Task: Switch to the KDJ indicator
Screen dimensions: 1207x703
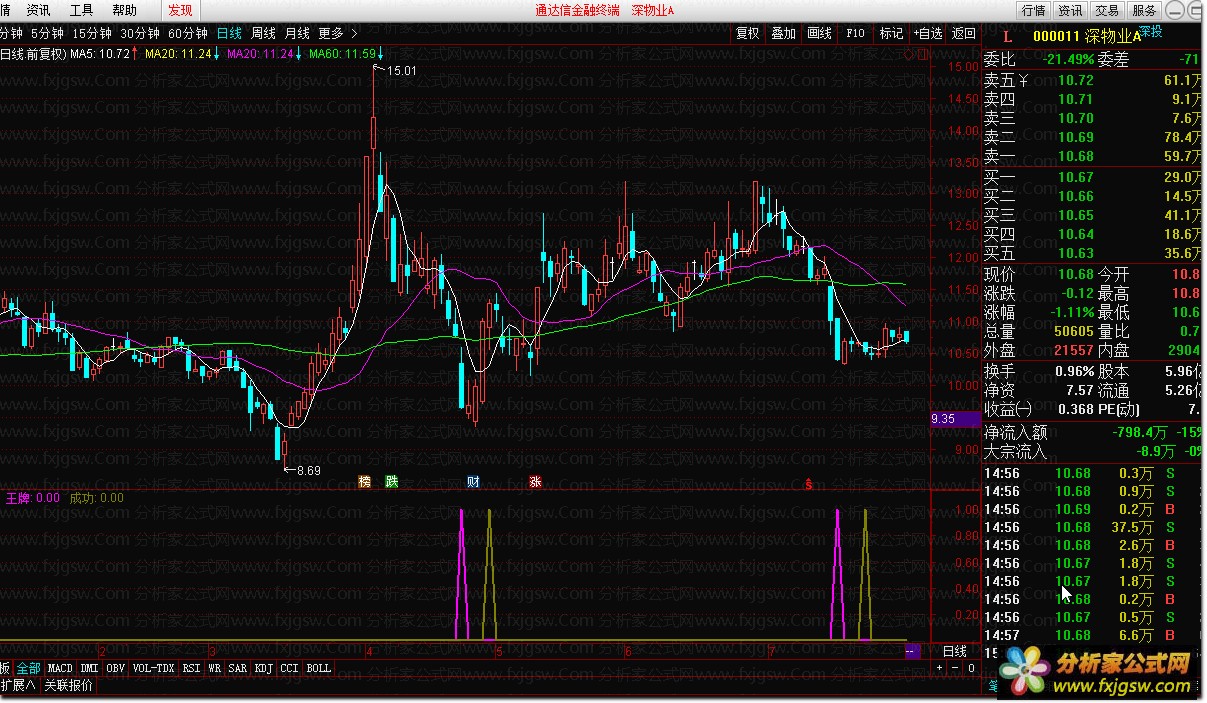Action: [264, 668]
